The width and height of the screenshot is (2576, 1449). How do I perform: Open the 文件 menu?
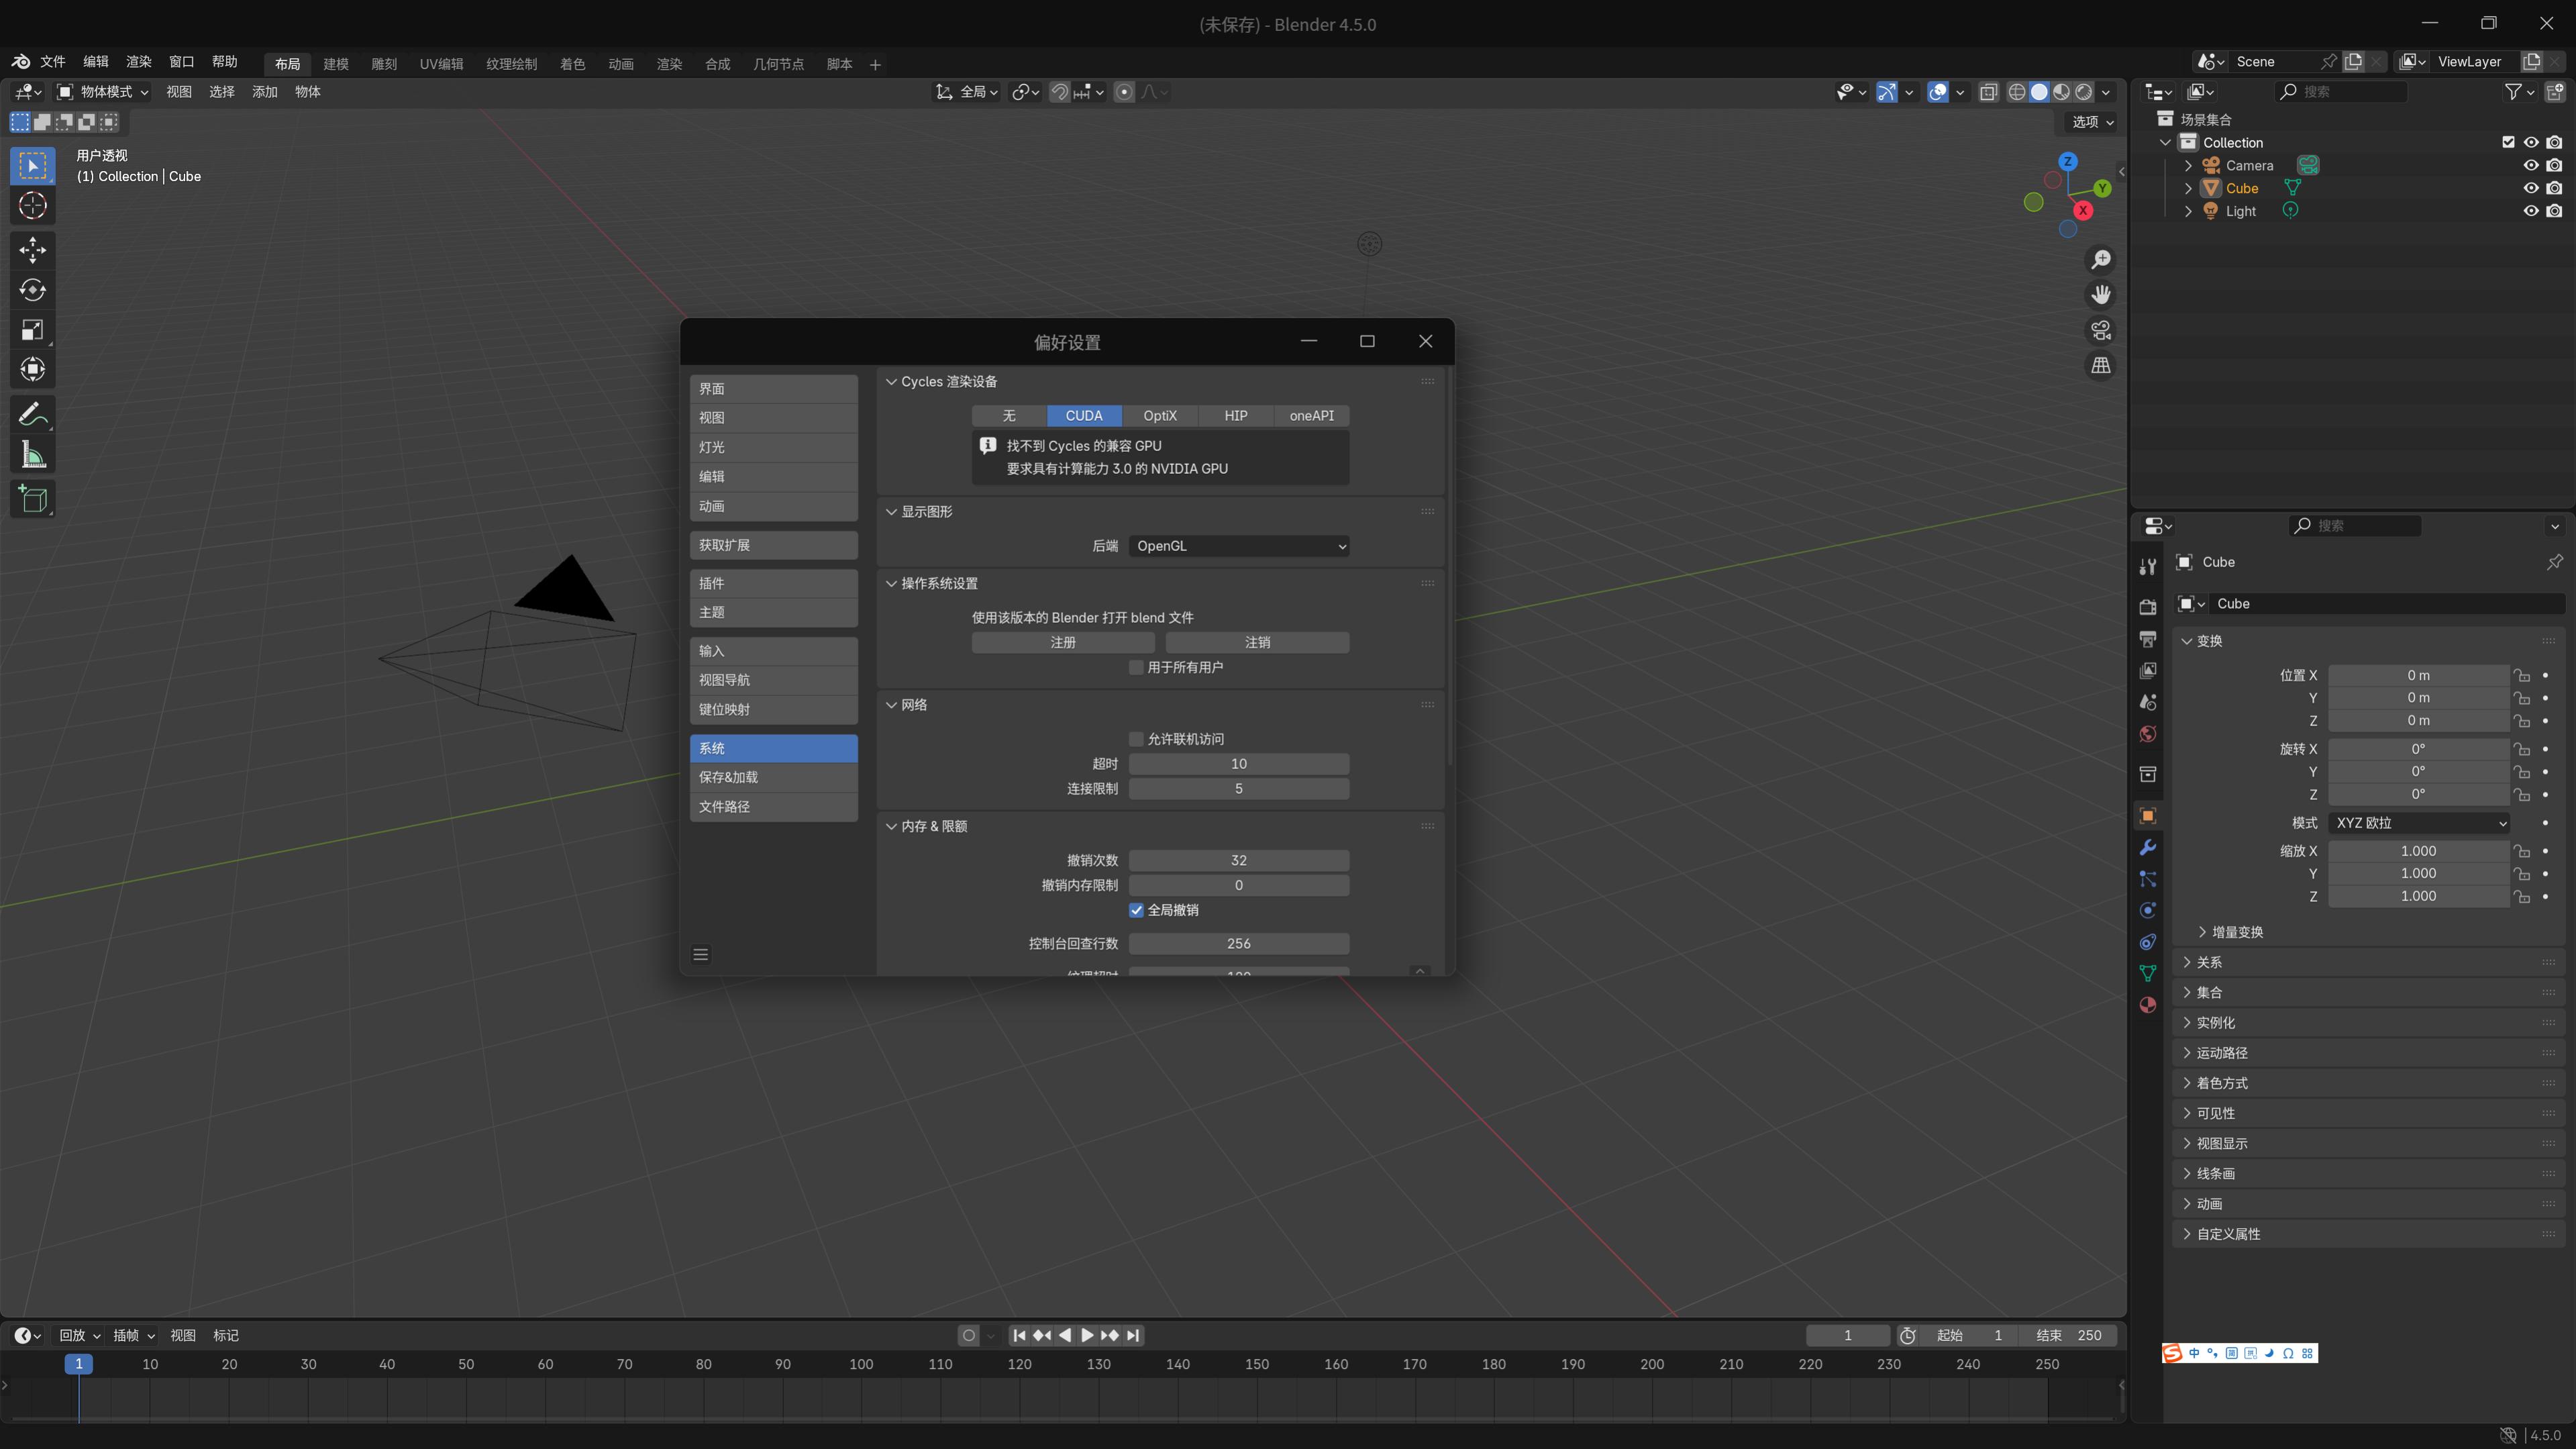click(53, 62)
